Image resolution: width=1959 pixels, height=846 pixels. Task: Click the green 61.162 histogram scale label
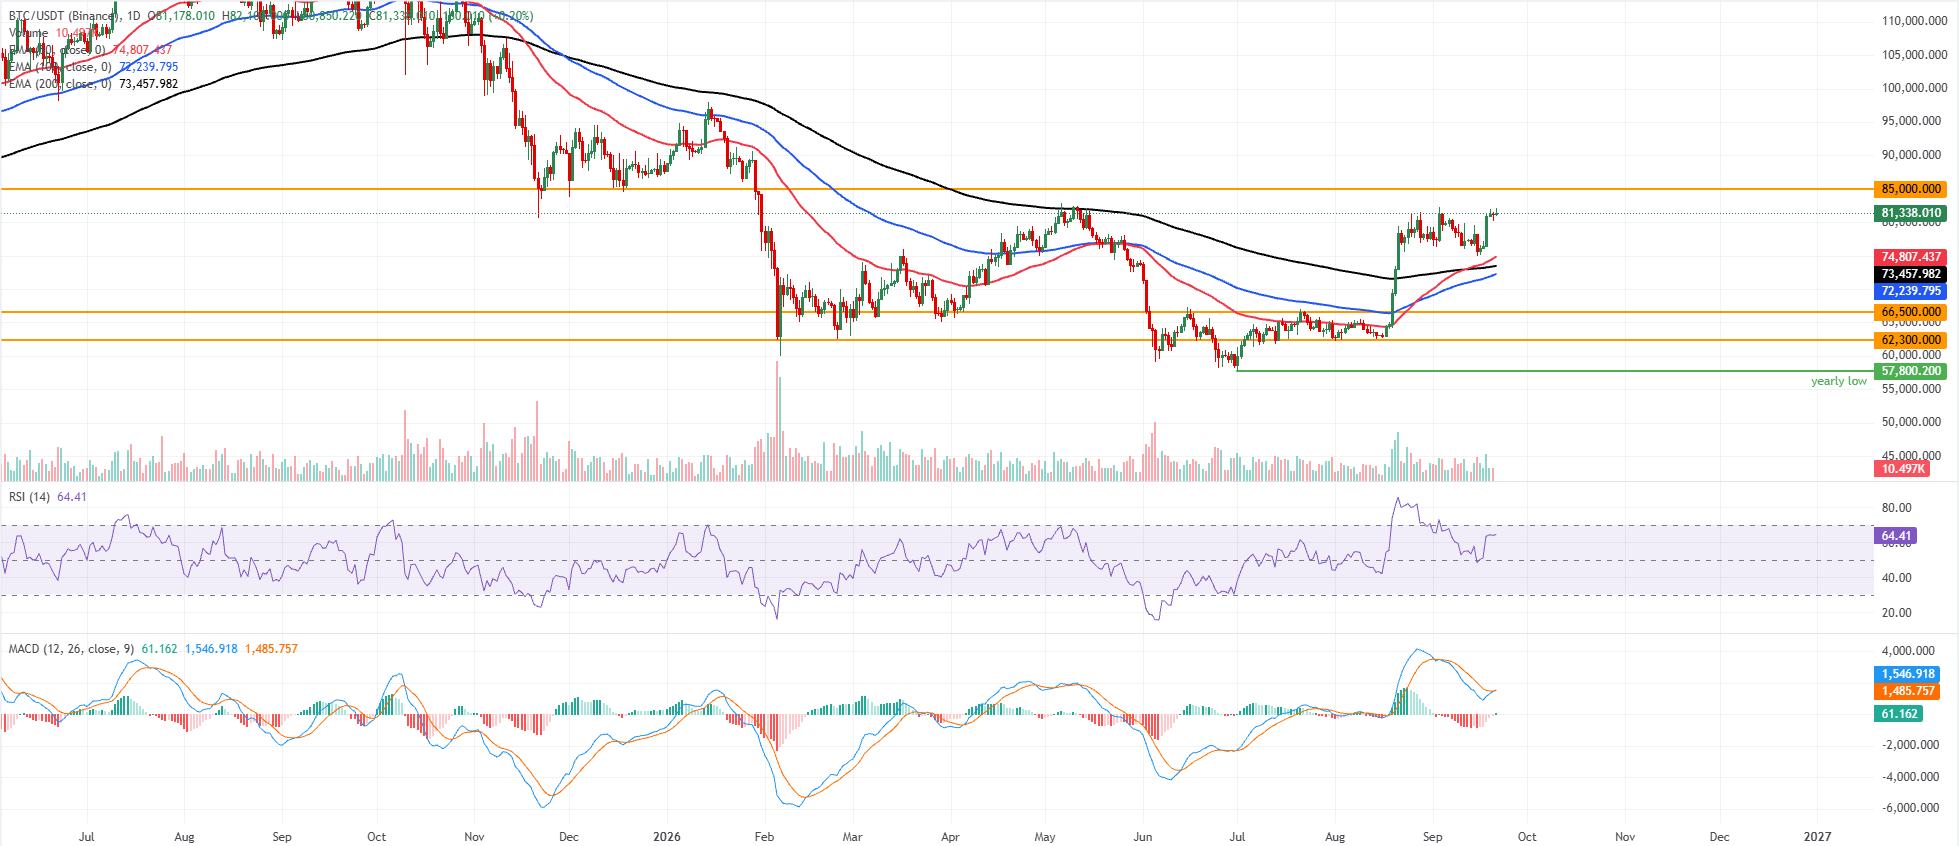coord(1899,714)
